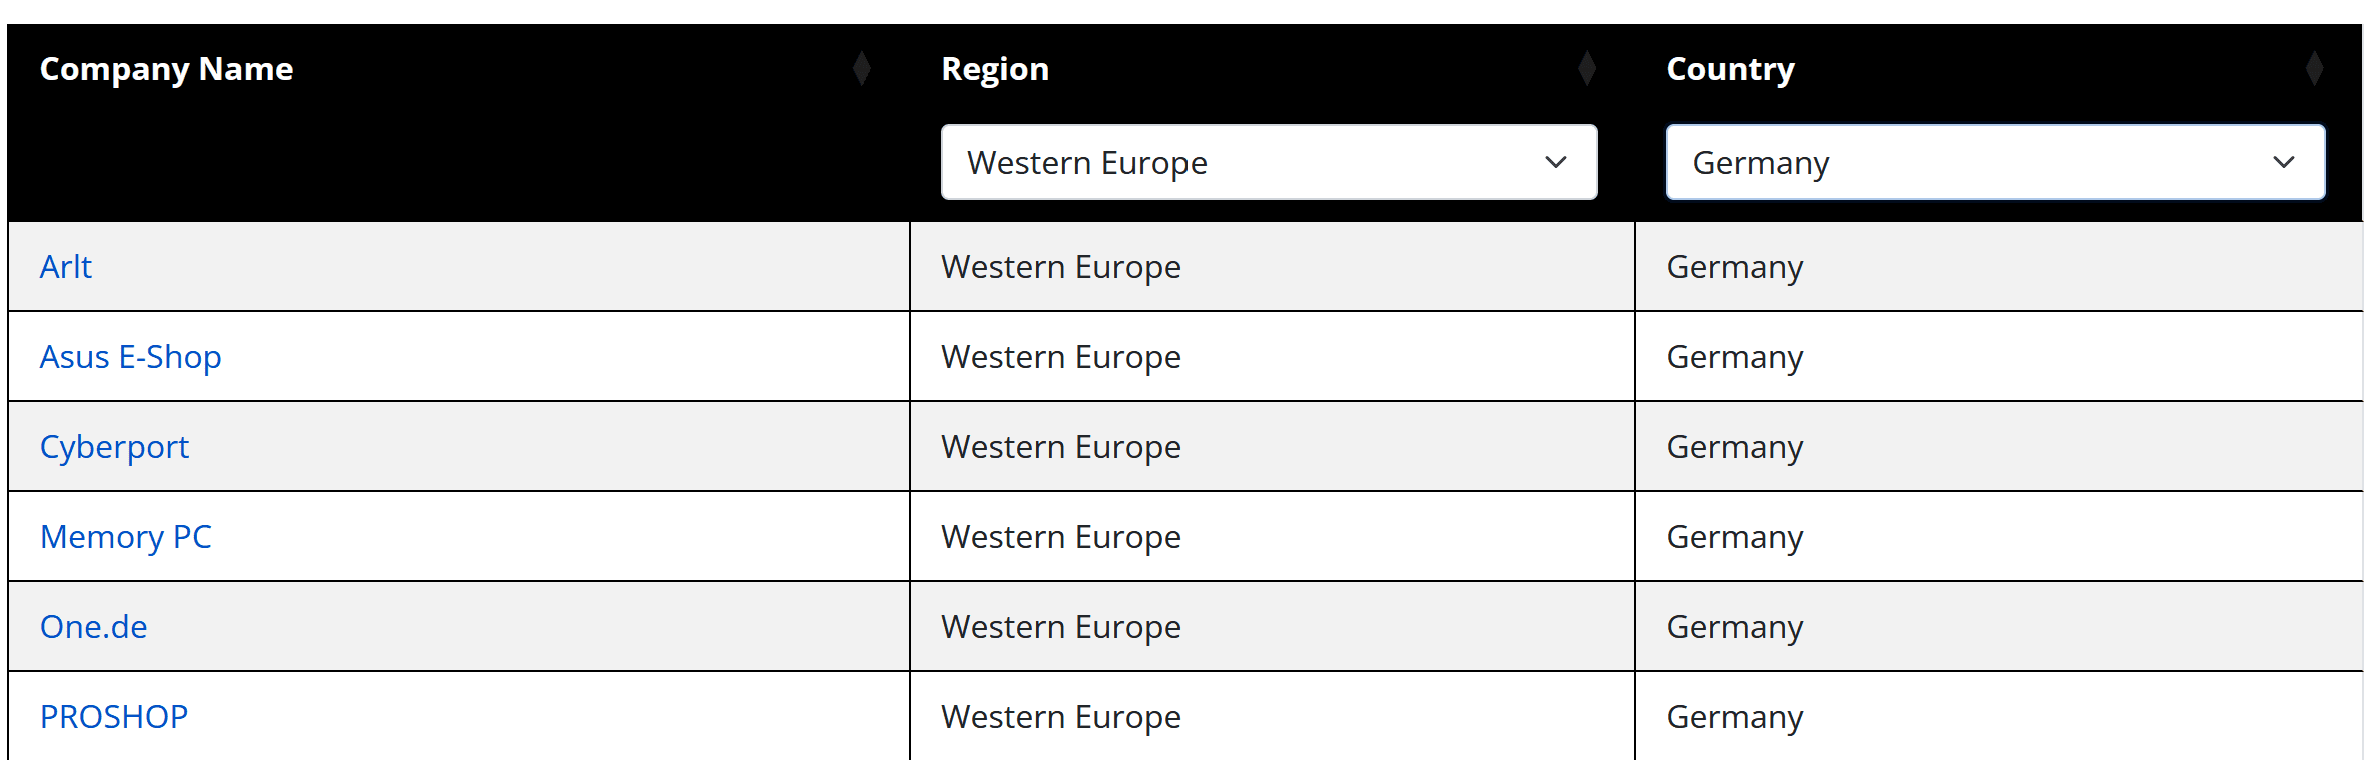This screenshot has width=2380, height=770.
Task: Click the Country cell in the Memory PC row
Action: coord(1735,537)
